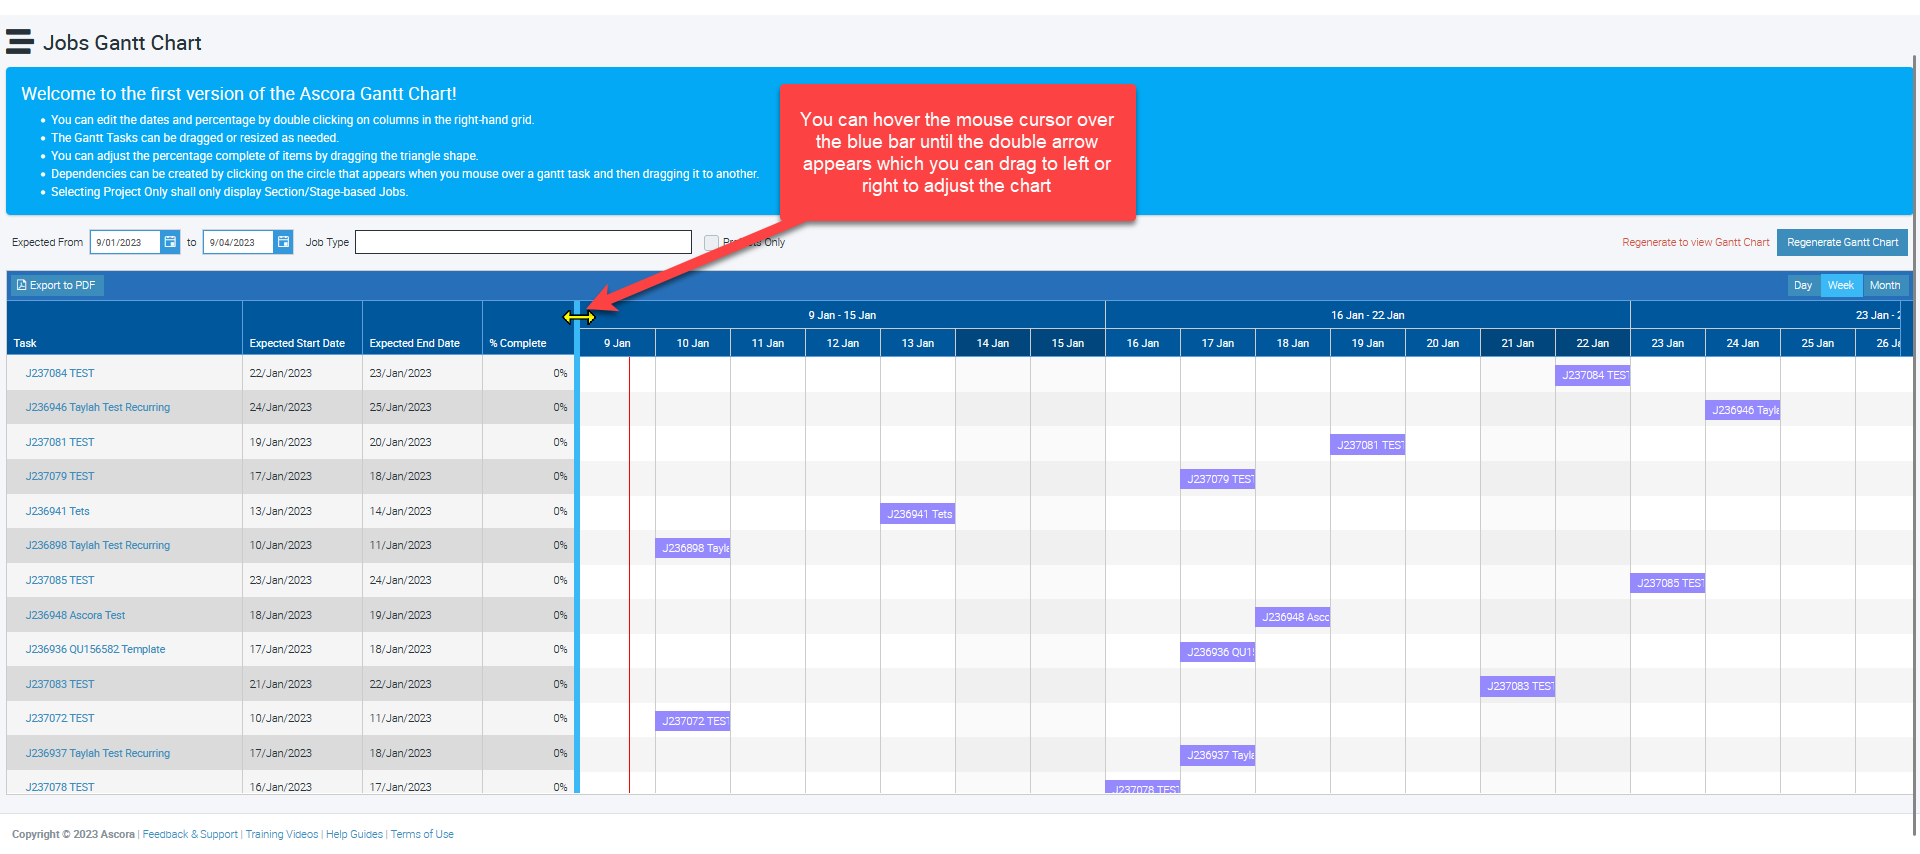Click the Feedback & Support footer link

coord(190,834)
